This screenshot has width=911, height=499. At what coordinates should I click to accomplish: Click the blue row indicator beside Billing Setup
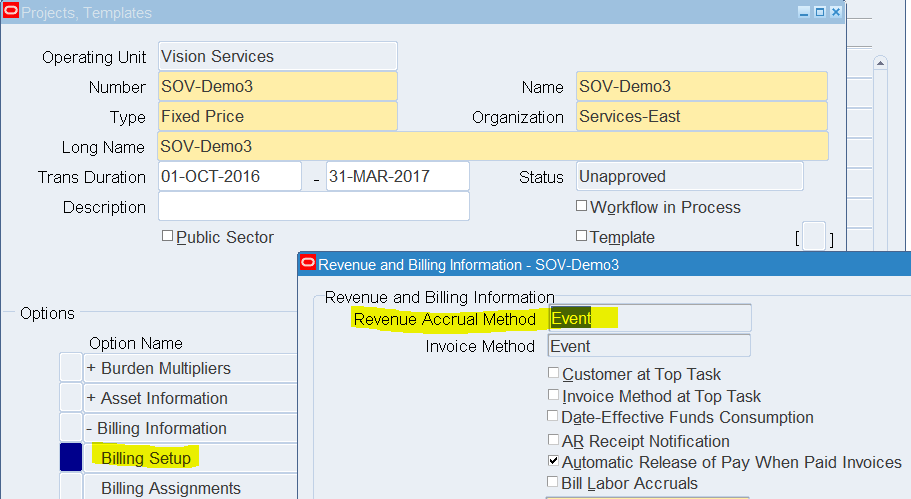(71, 457)
